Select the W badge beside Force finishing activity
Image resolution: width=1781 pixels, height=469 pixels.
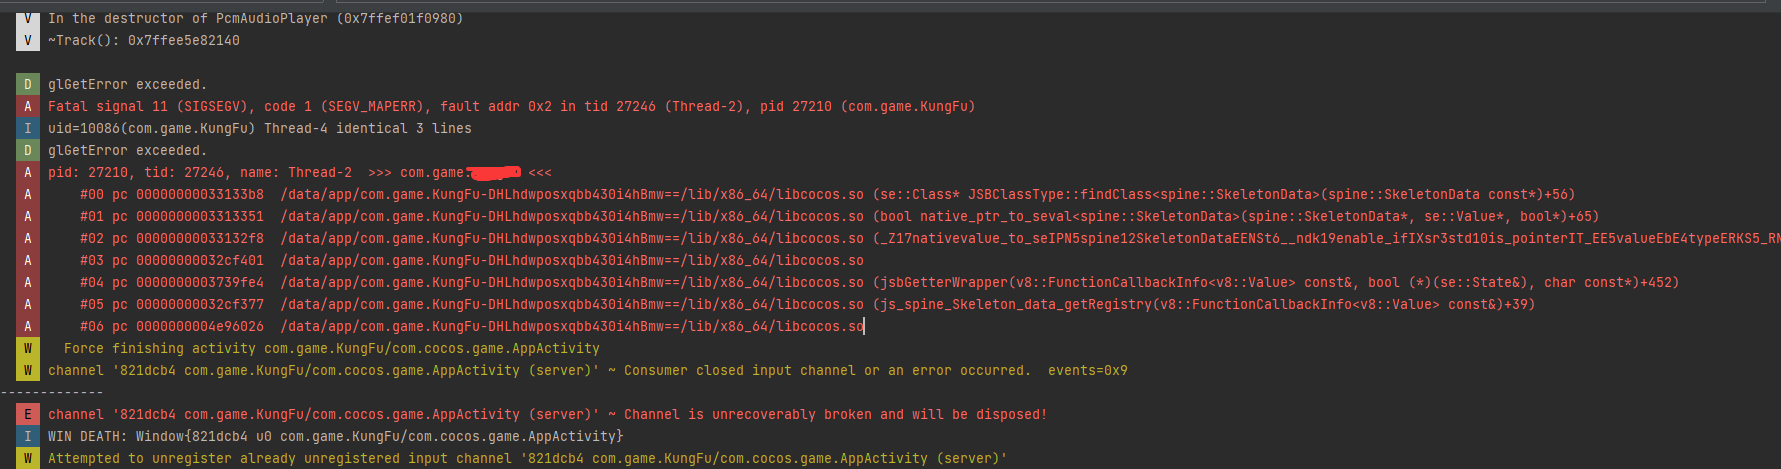click(x=27, y=349)
